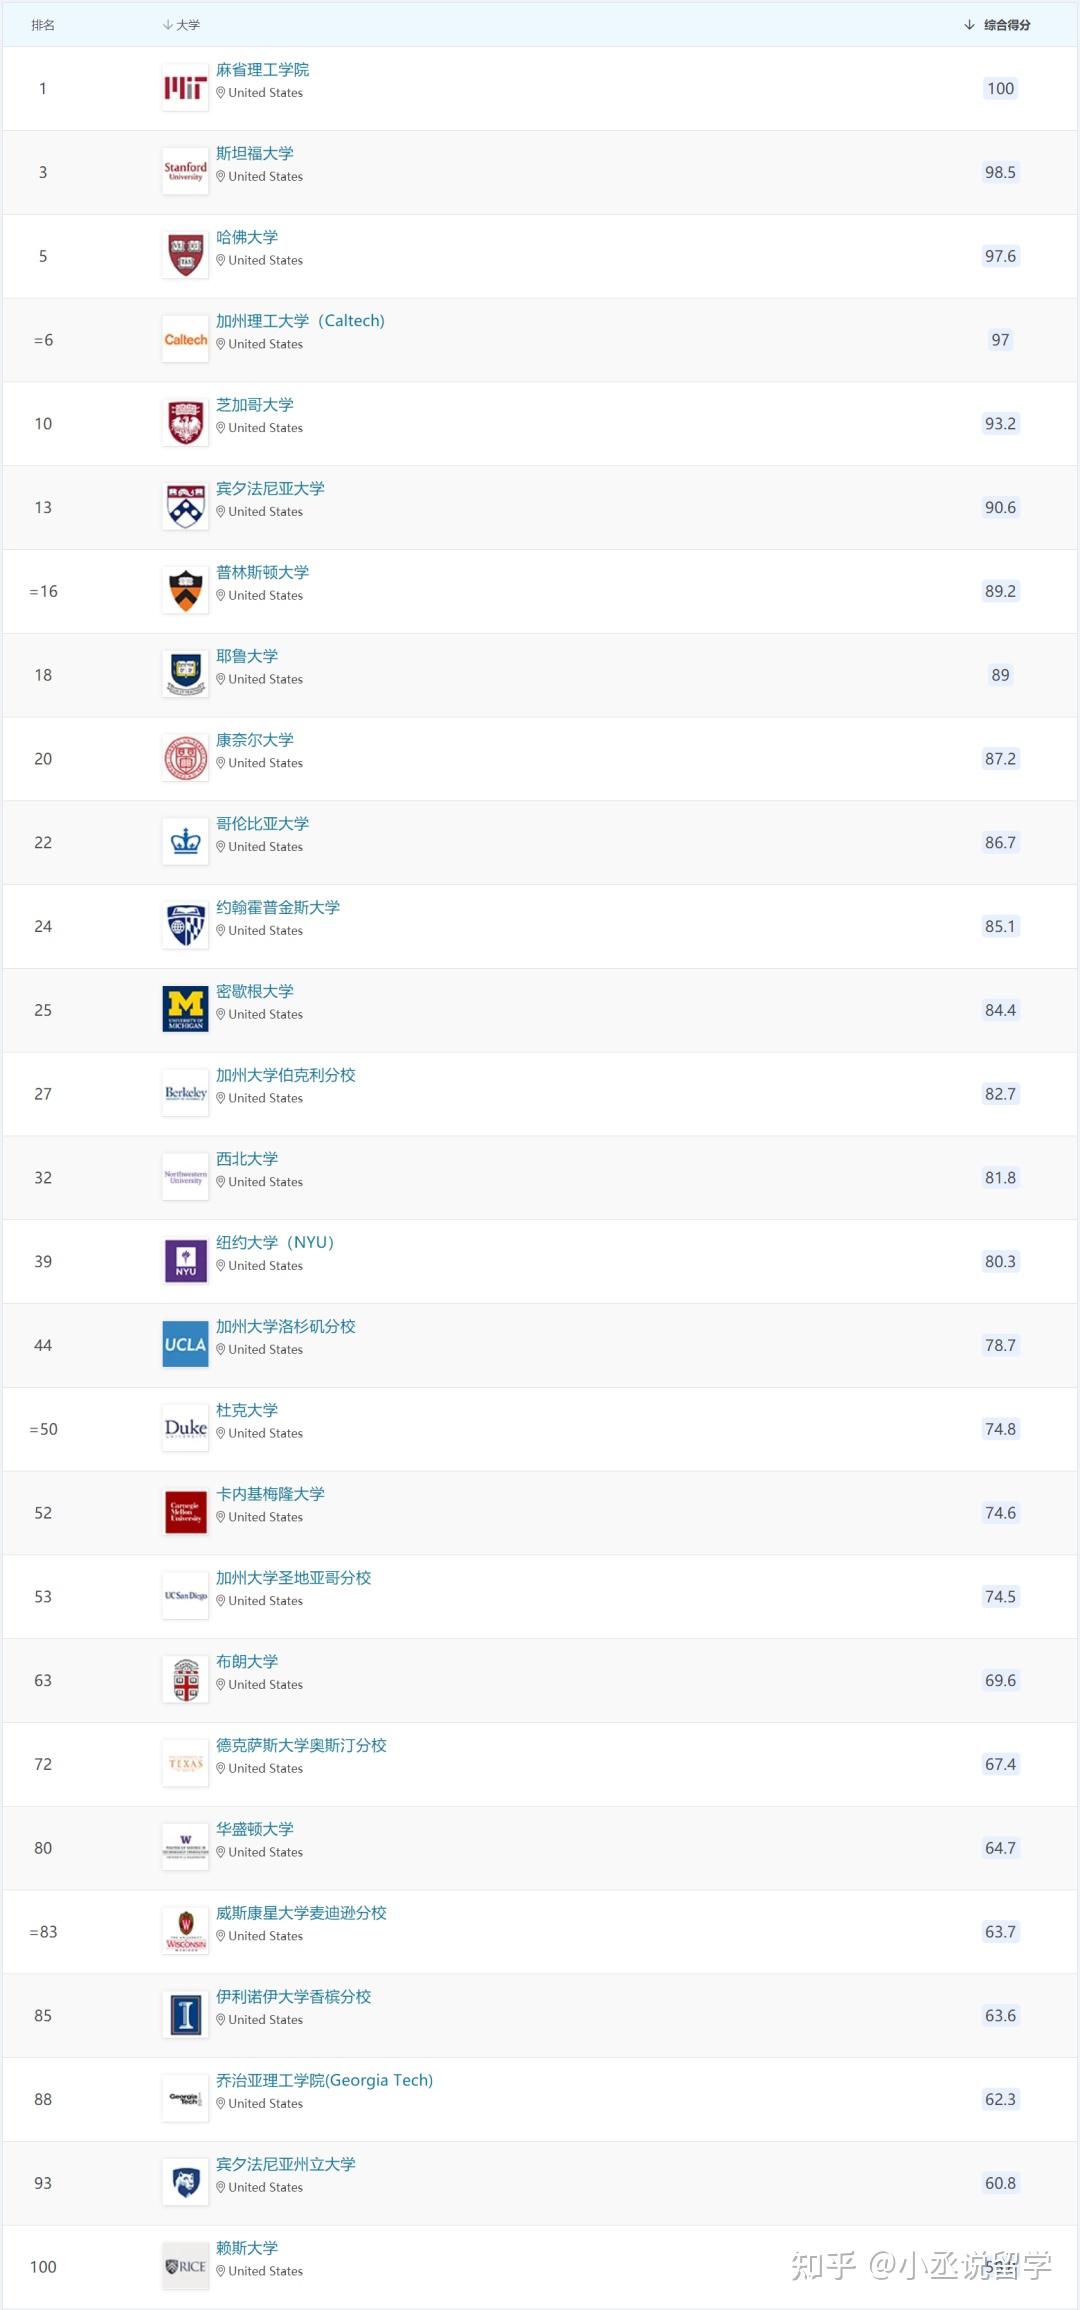This screenshot has height=2310, width=1080.
Task: Click the Caltech logo icon
Action: [185, 340]
